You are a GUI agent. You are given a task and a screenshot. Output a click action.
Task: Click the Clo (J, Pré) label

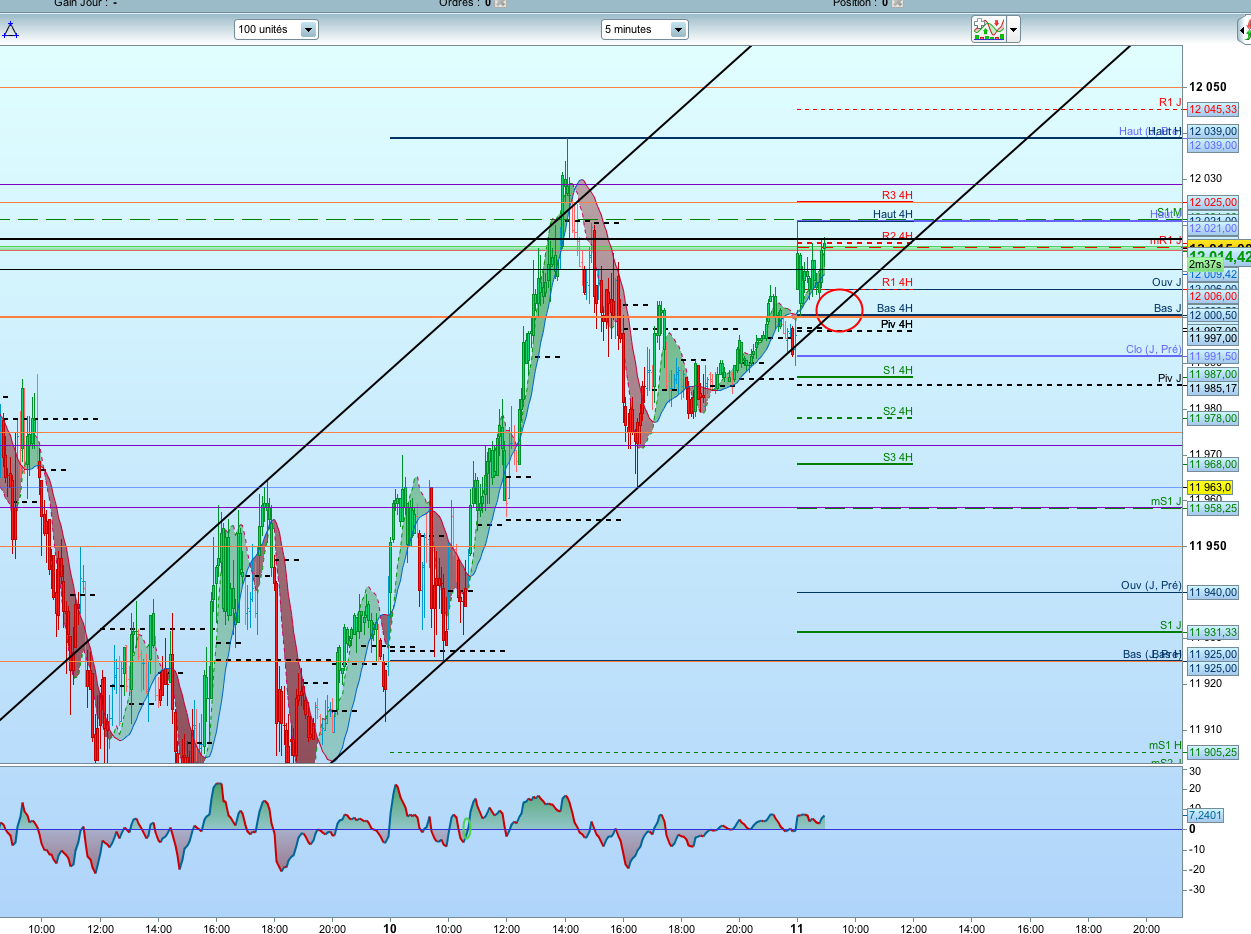pos(1153,349)
